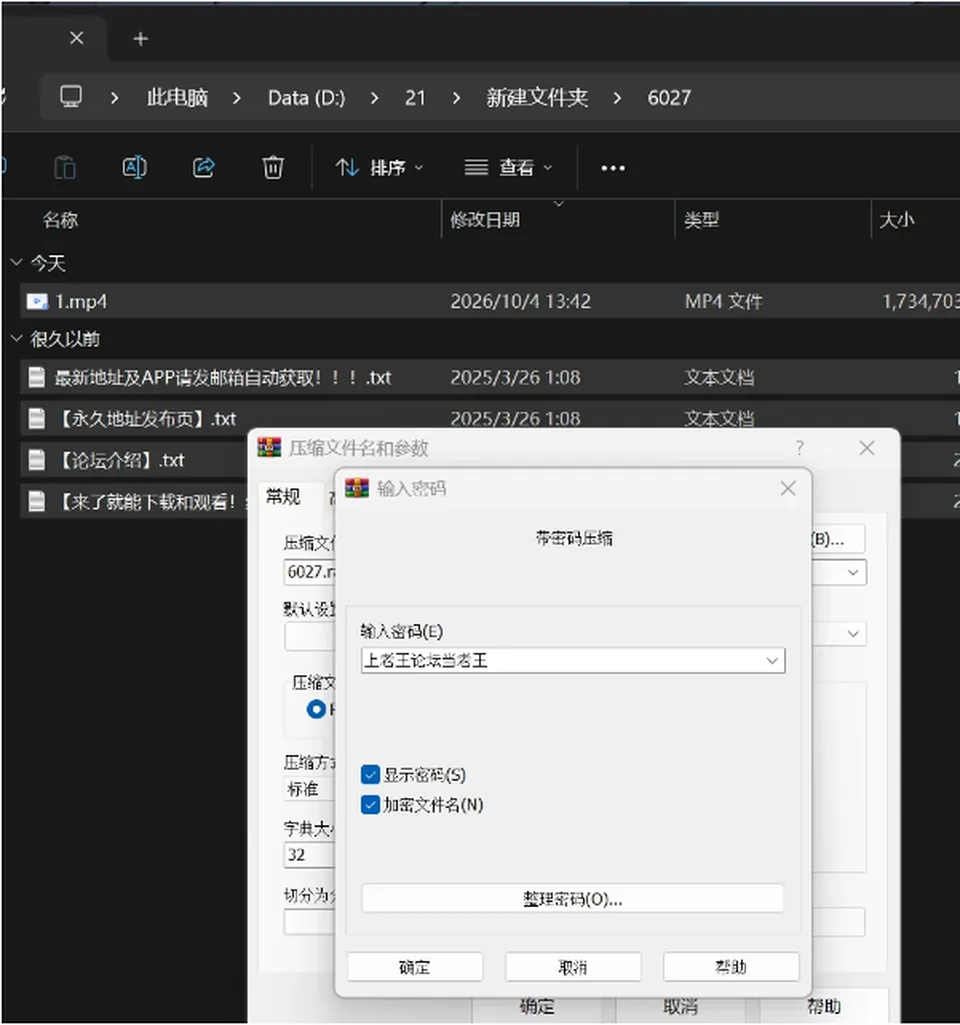Image resolution: width=960 pixels, height=1025 pixels.
Task: Click the question mark help icon in 压缩文件名和参数
Action: (799, 448)
